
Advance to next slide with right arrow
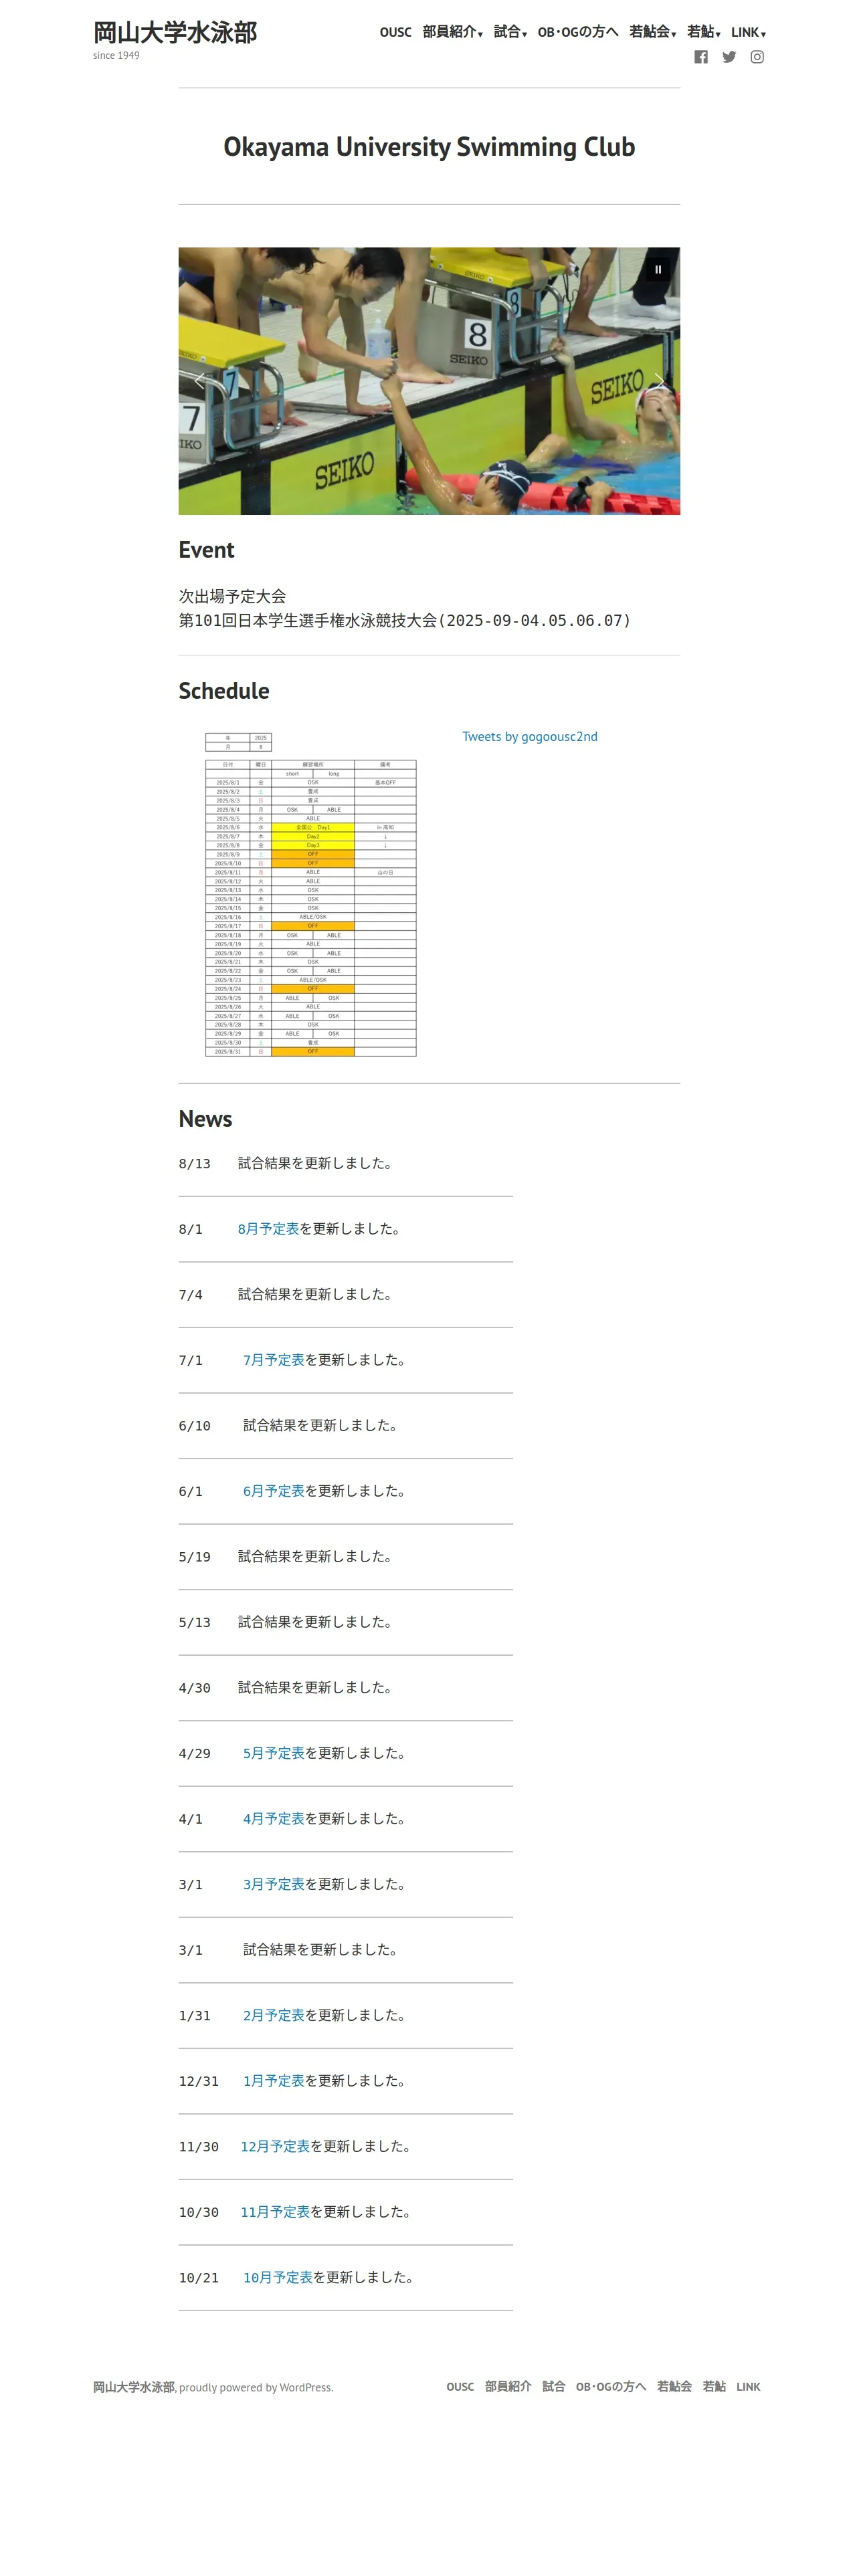(659, 380)
